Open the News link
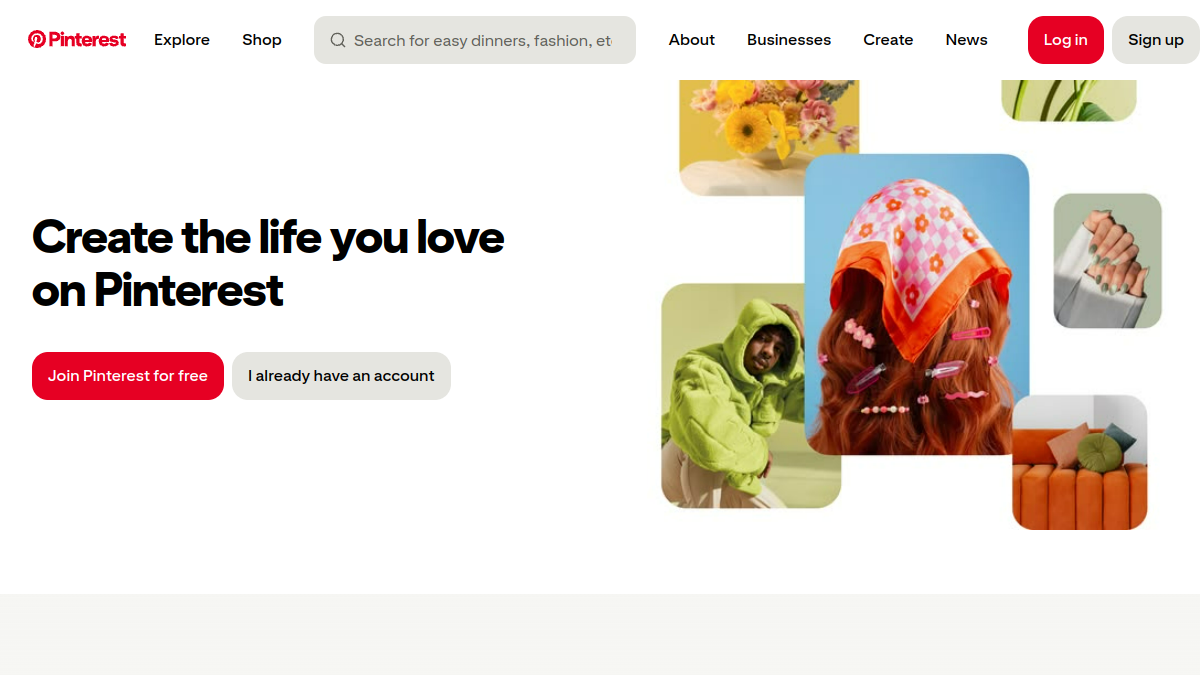The image size is (1200, 675). pos(966,40)
